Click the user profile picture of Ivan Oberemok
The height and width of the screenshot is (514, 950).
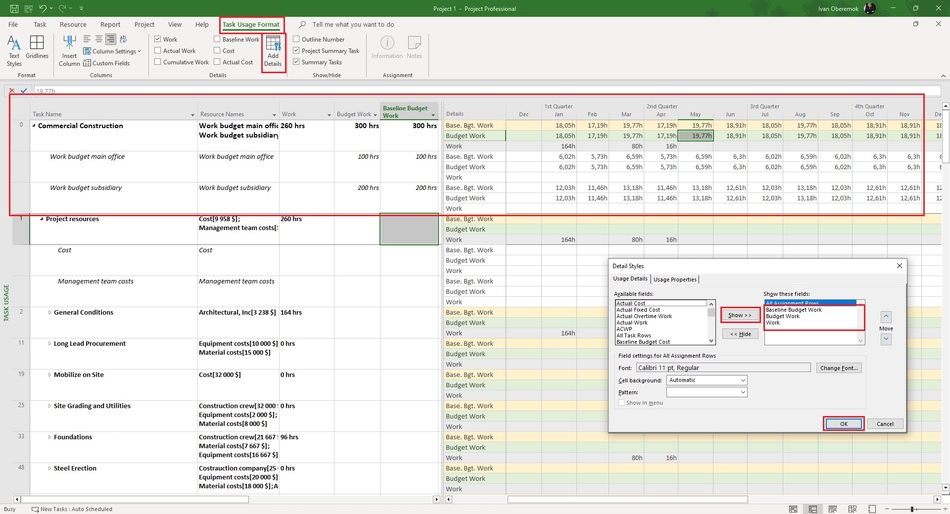[x=869, y=8]
